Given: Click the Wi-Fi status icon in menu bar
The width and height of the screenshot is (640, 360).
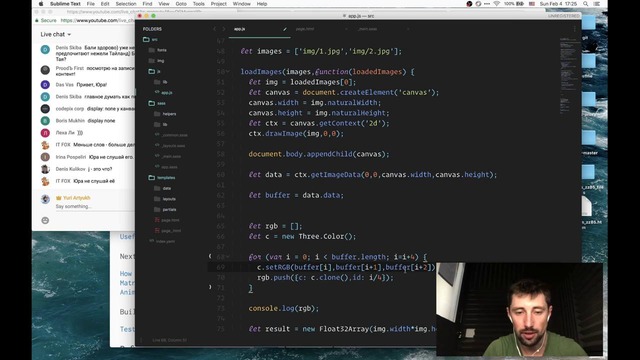Looking at the screenshot, I should click(x=497, y=4).
